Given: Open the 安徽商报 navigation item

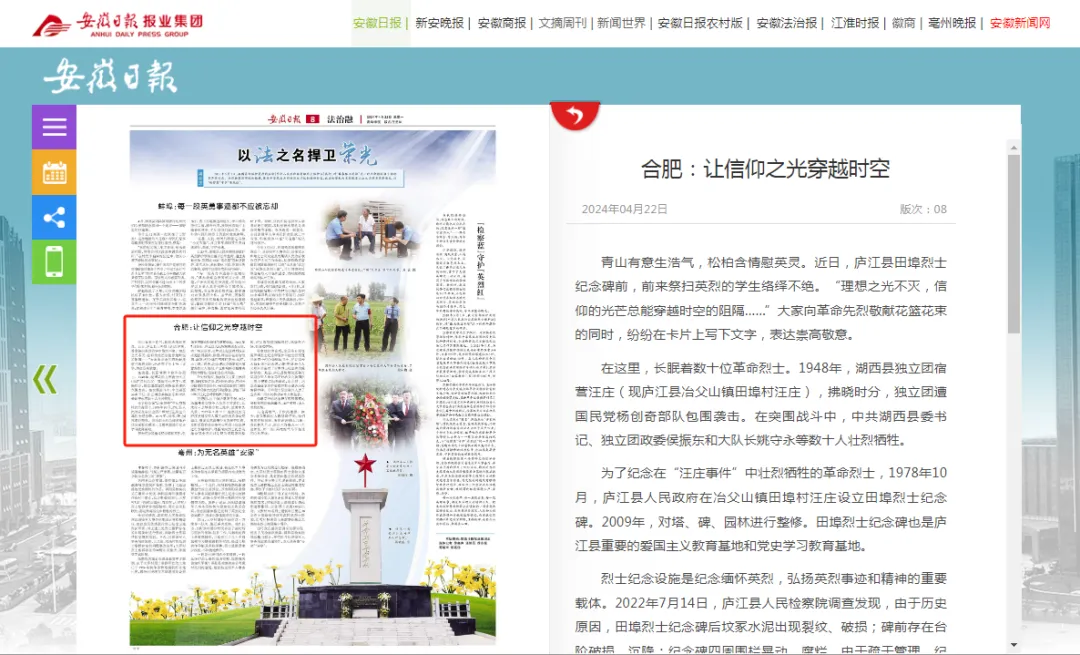Looking at the screenshot, I should point(501,23).
